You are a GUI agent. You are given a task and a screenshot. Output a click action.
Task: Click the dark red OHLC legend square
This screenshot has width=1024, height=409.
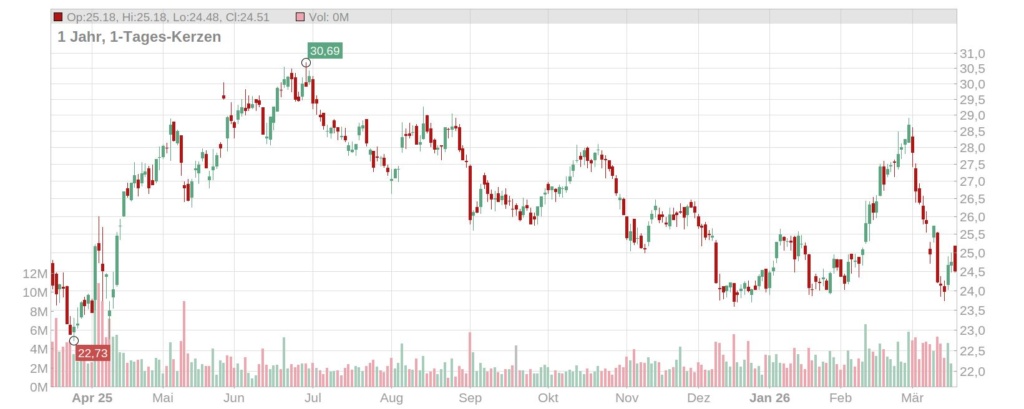(x=58, y=17)
